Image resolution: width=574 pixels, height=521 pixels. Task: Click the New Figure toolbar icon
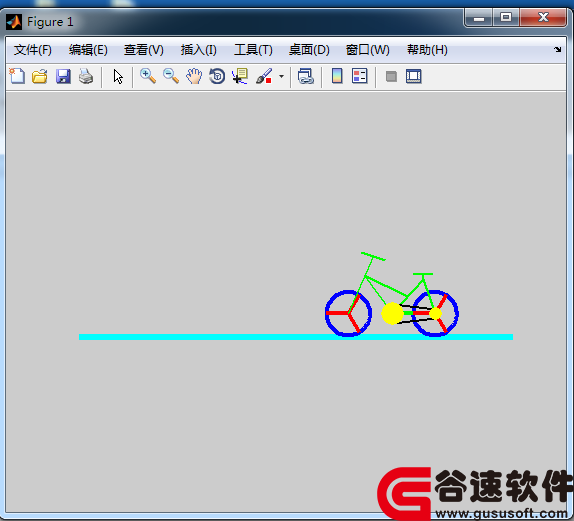(17, 77)
